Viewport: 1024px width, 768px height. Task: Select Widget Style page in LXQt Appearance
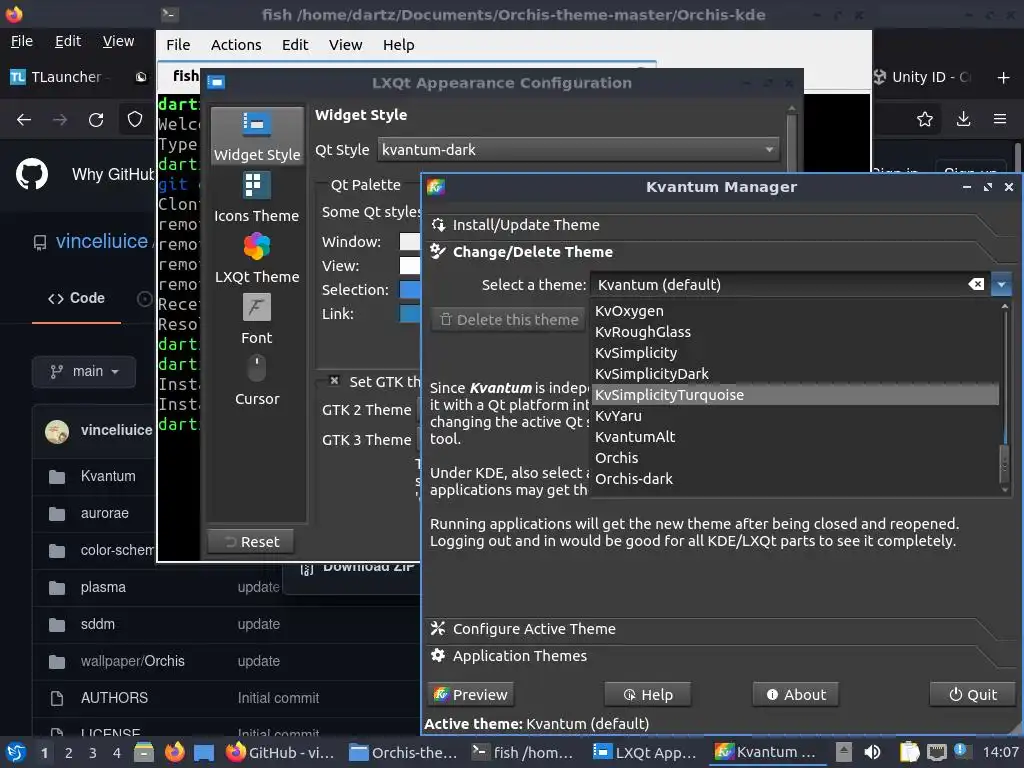point(257,136)
